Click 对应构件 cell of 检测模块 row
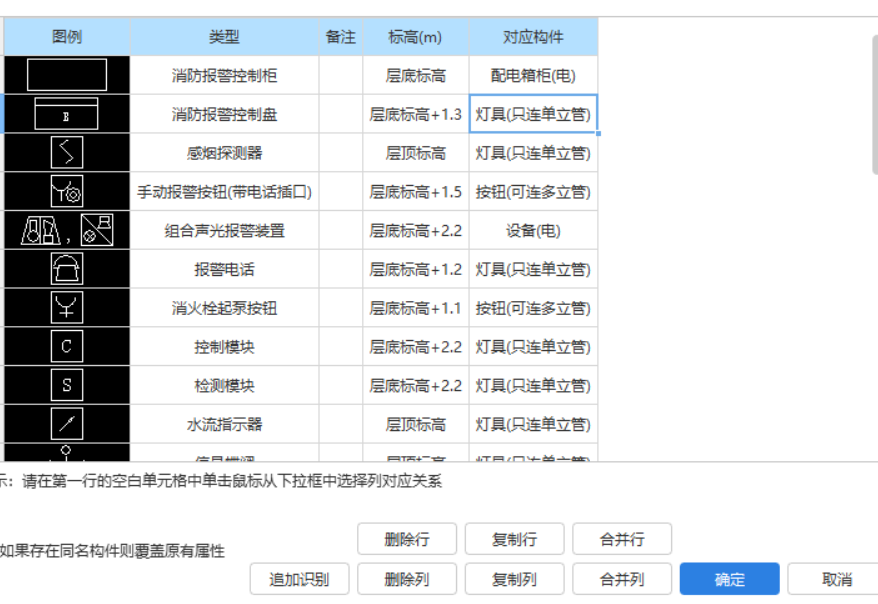Image resolution: width=878 pixels, height=604 pixels. (533, 385)
